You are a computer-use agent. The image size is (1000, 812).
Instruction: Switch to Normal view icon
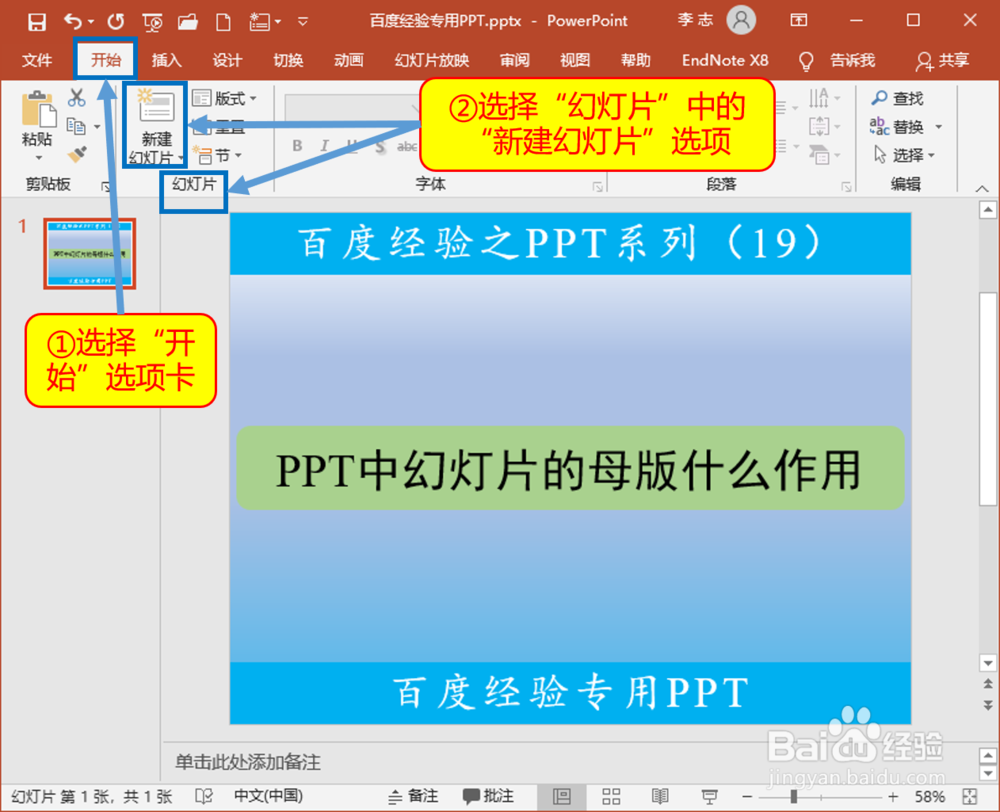click(562, 796)
